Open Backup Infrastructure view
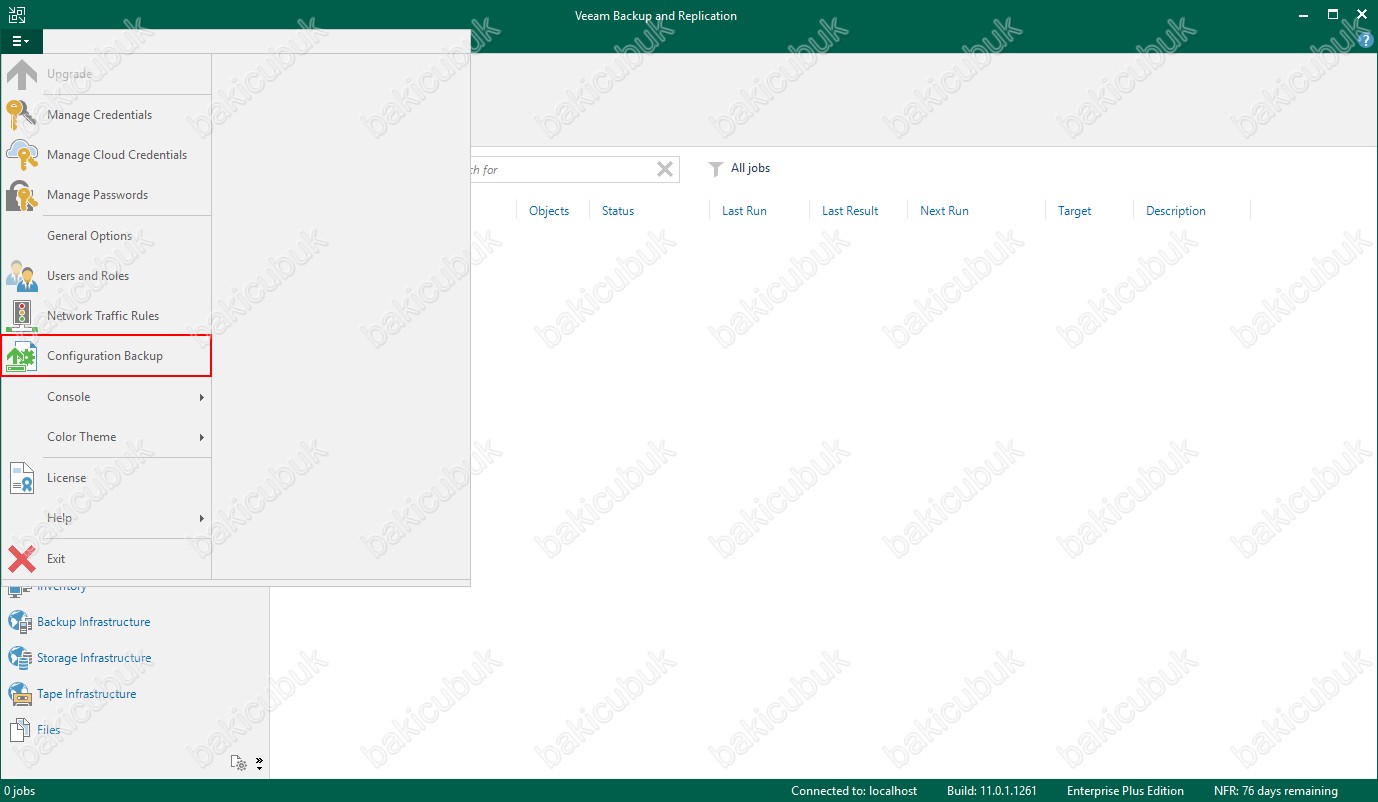1378x802 pixels. [93, 622]
